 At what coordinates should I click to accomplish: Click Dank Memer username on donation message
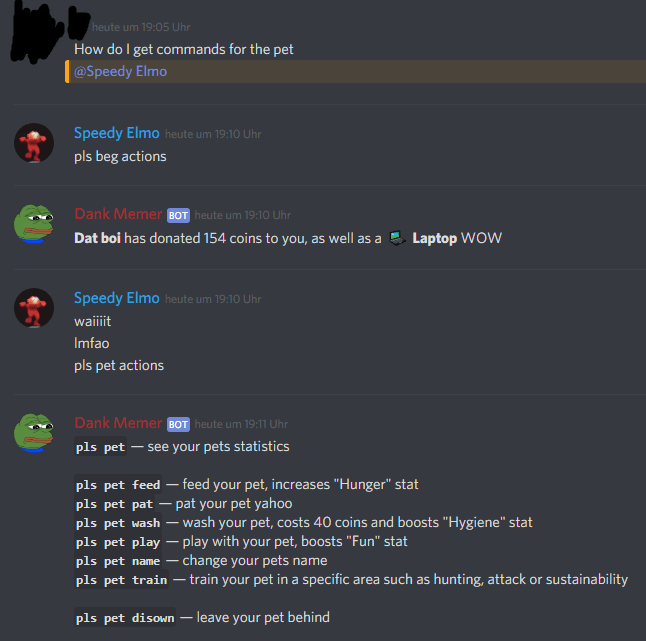(x=118, y=214)
